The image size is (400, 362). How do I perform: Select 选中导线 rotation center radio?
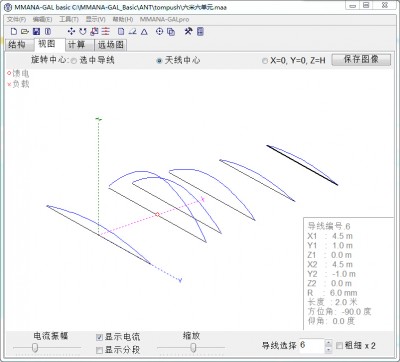pos(74,61)
